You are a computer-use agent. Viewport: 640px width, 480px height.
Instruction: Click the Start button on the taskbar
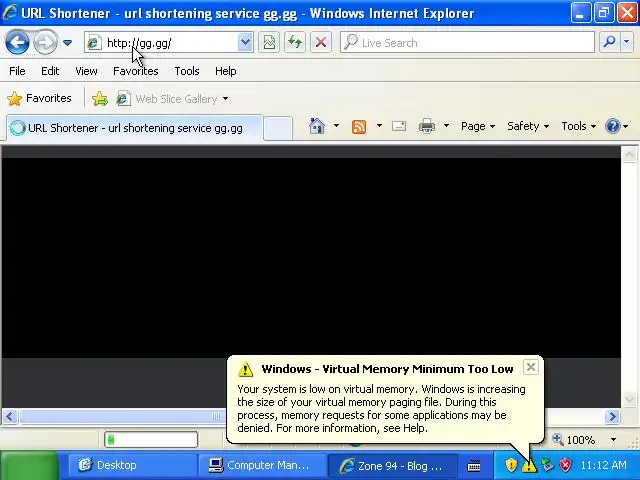29,465
